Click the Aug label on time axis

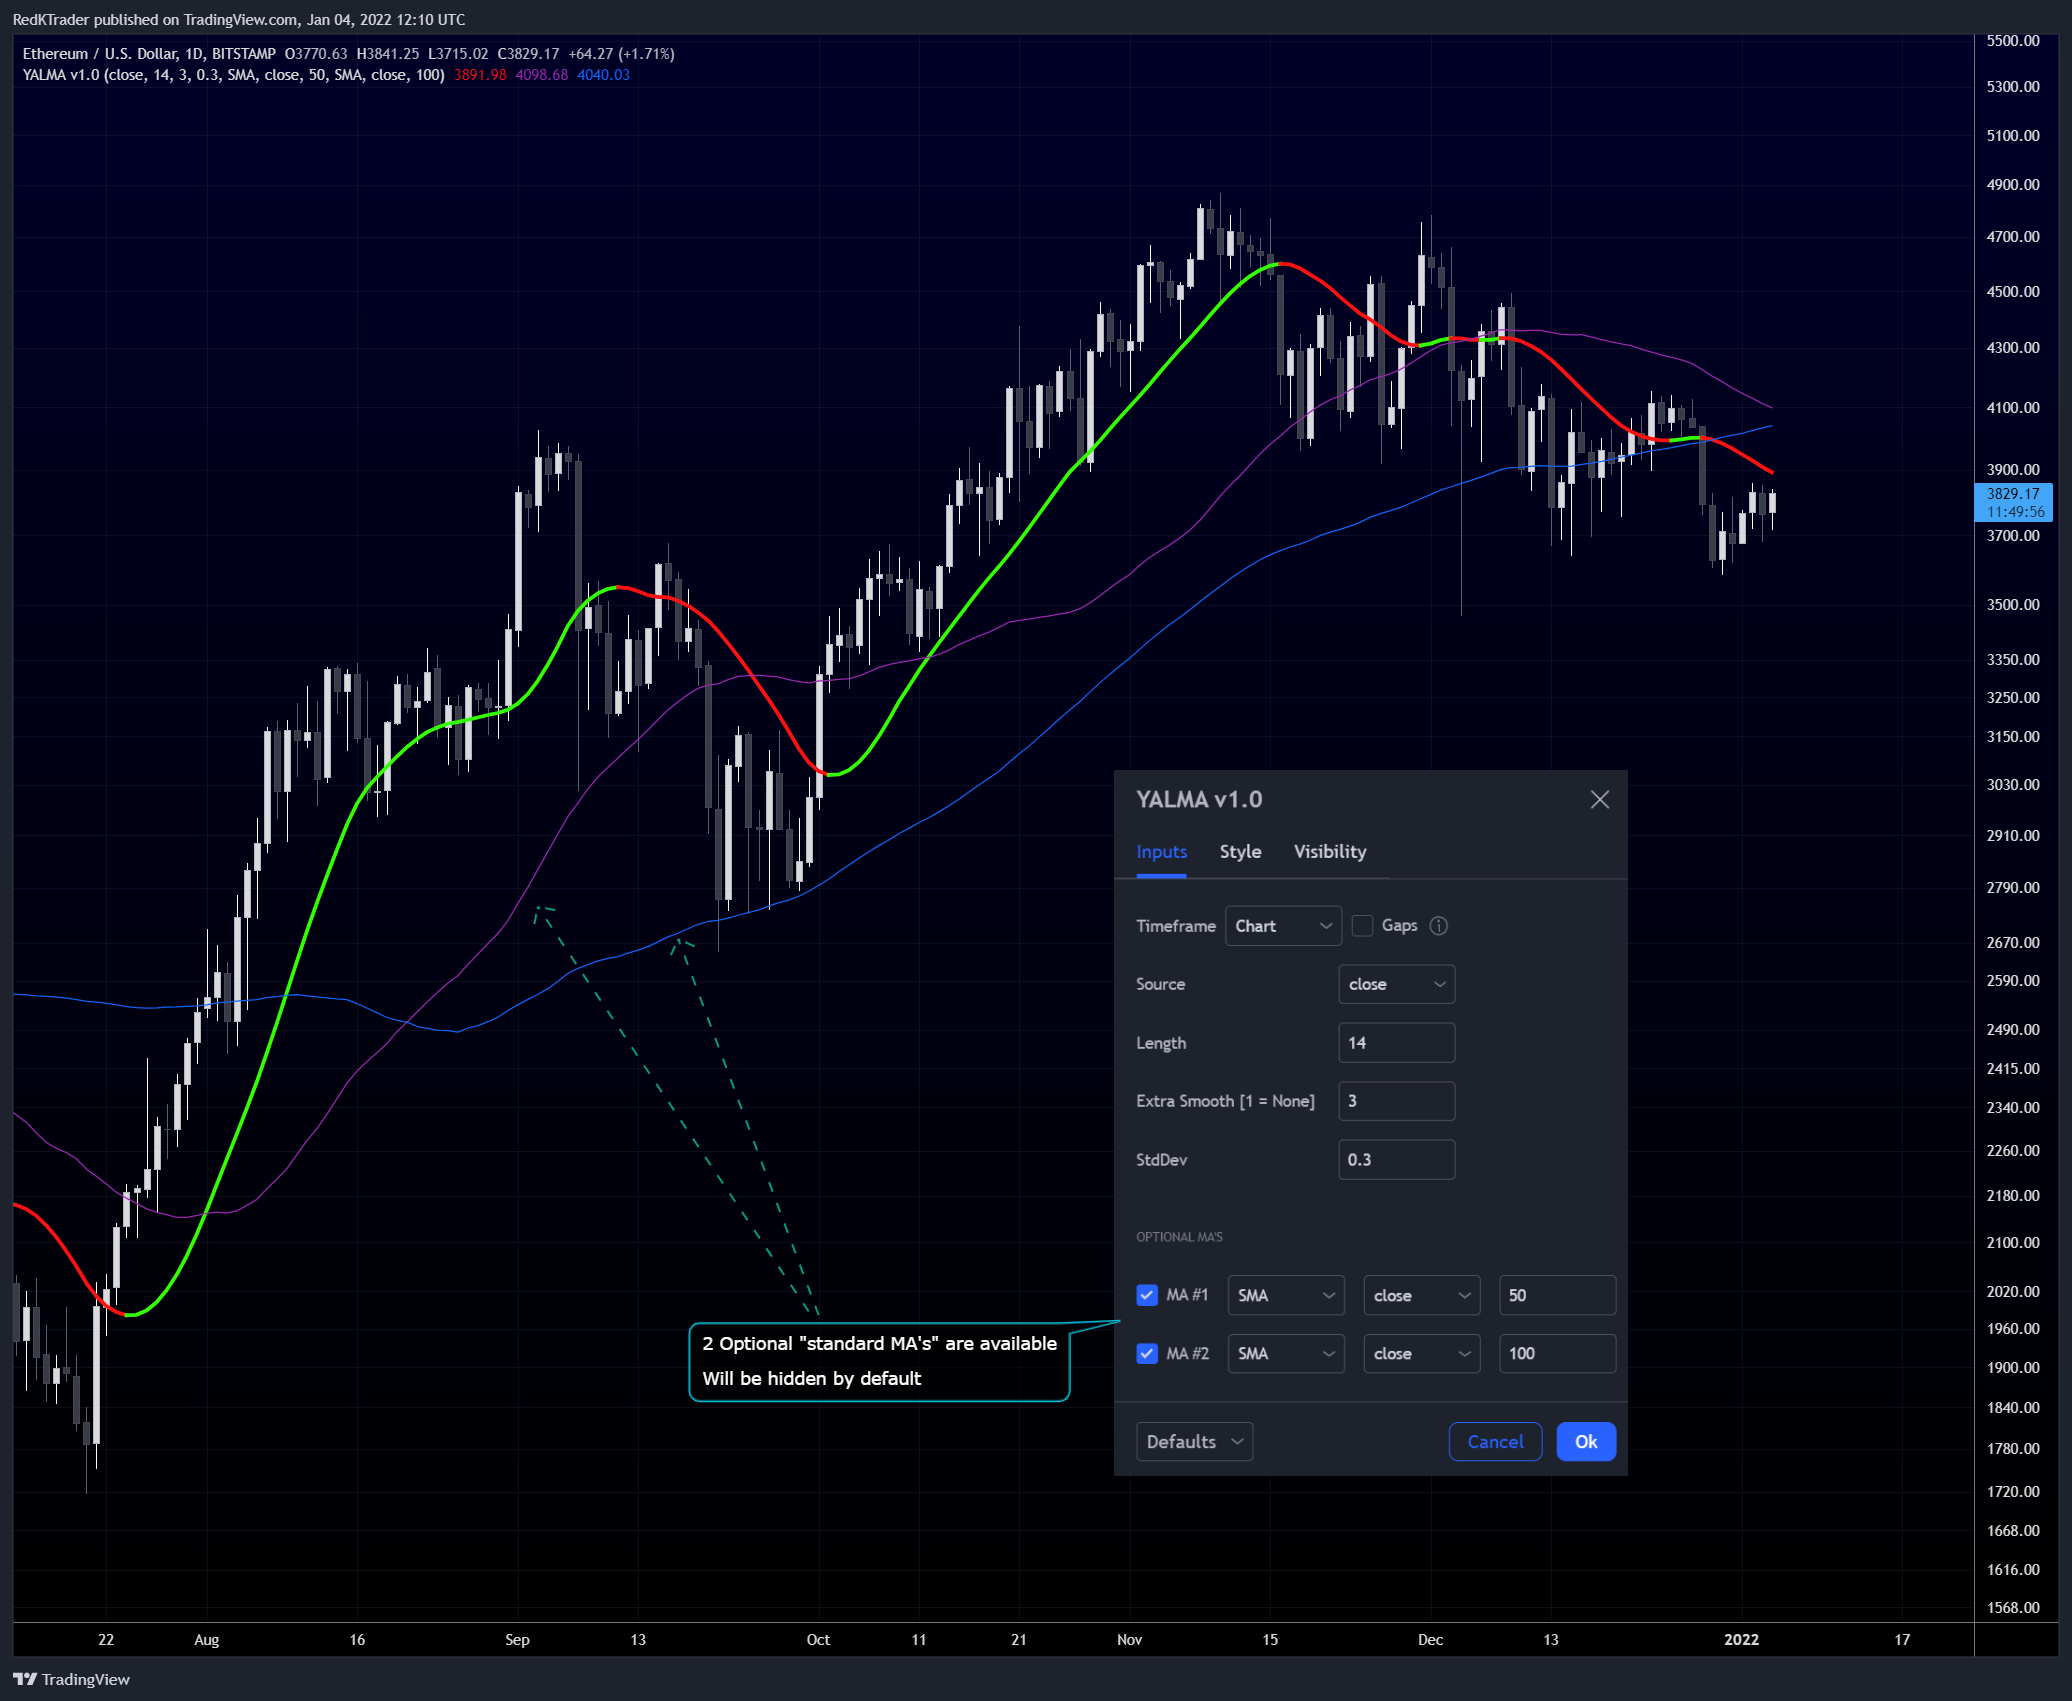tap(206, 1639)
